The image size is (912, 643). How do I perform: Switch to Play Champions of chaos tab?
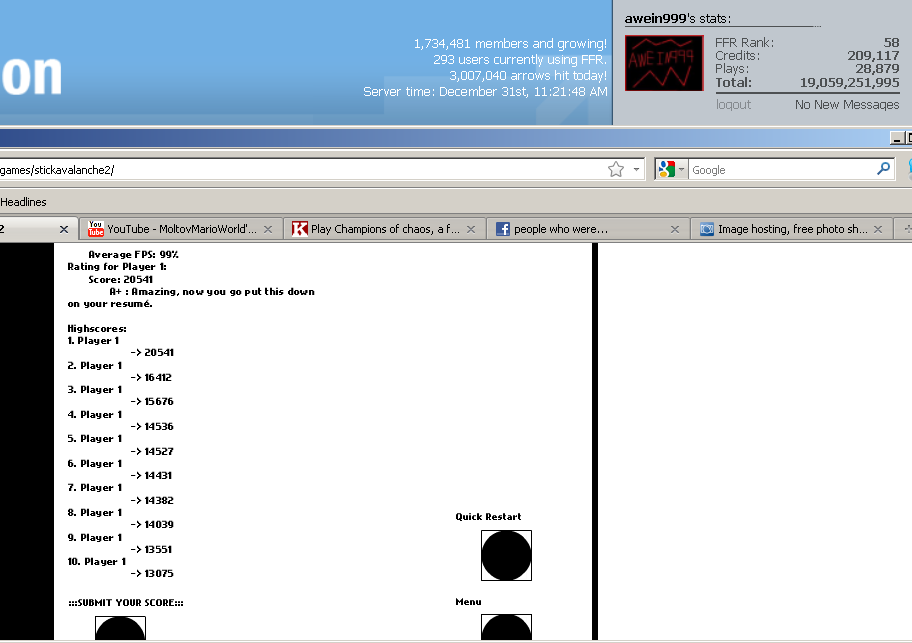pyautogui.click(x=375, y=229)
